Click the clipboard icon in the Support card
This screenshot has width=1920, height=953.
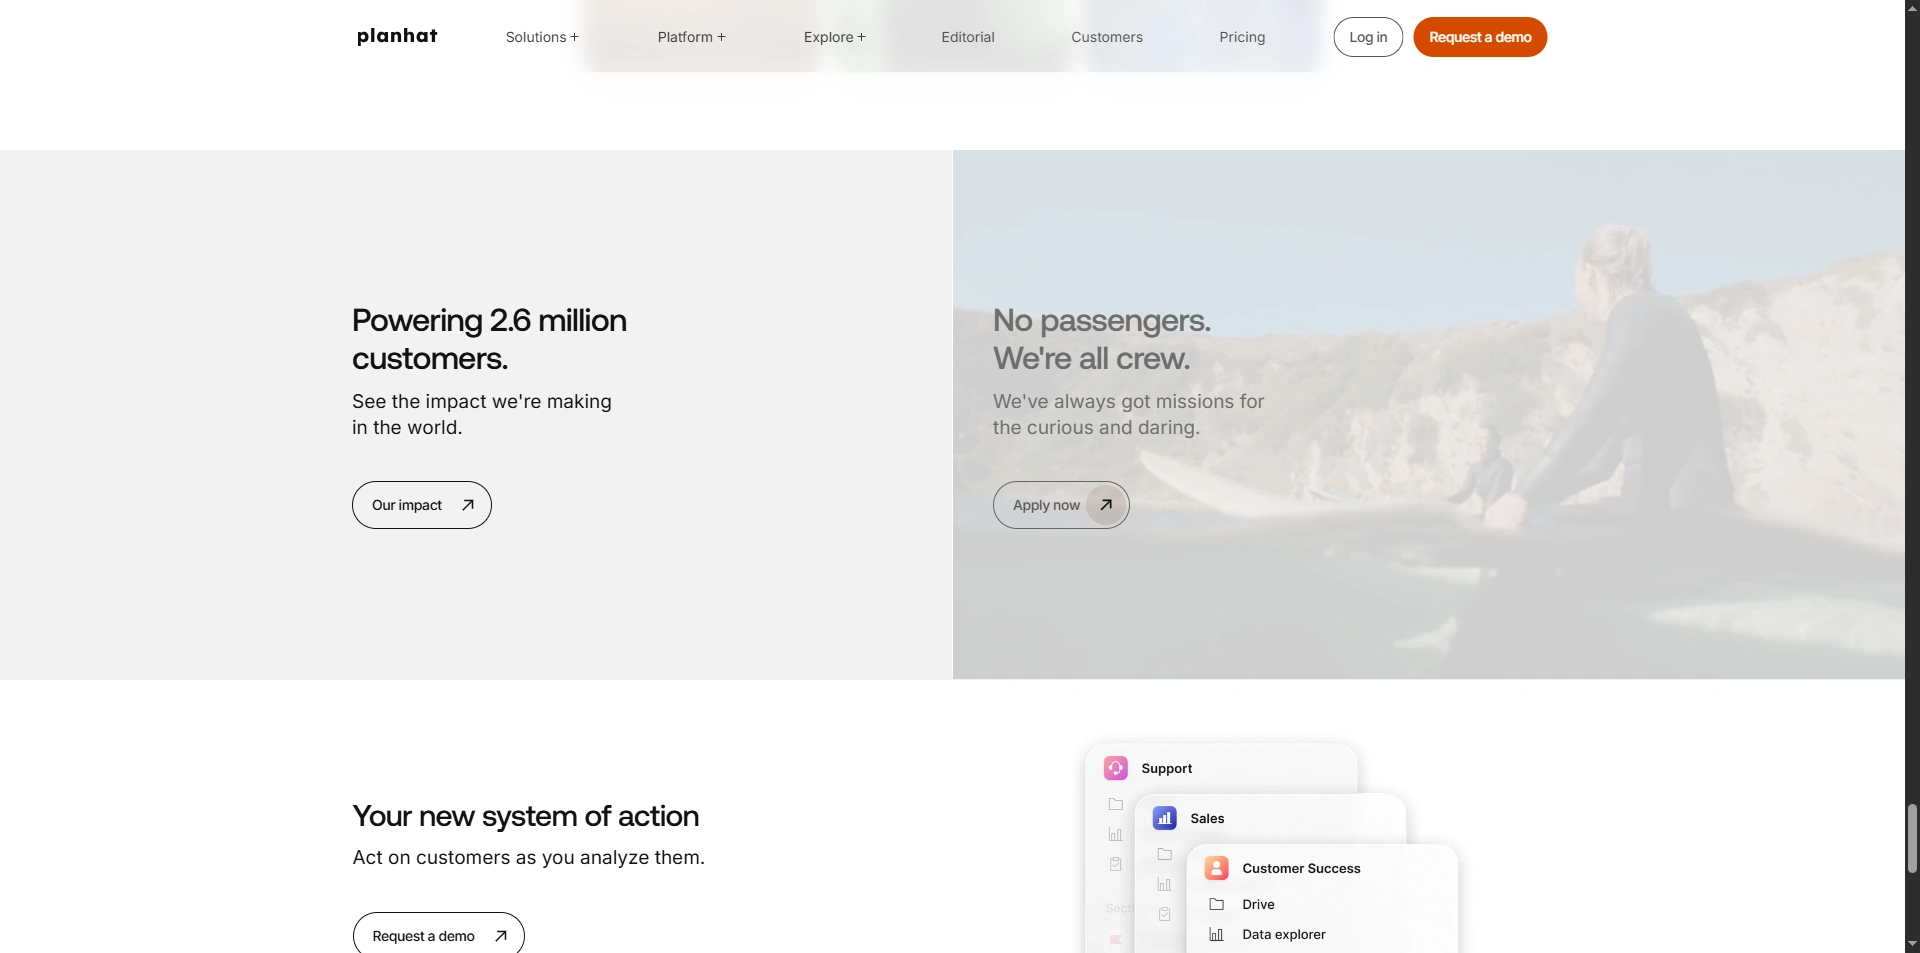(x=1116, y=864)
